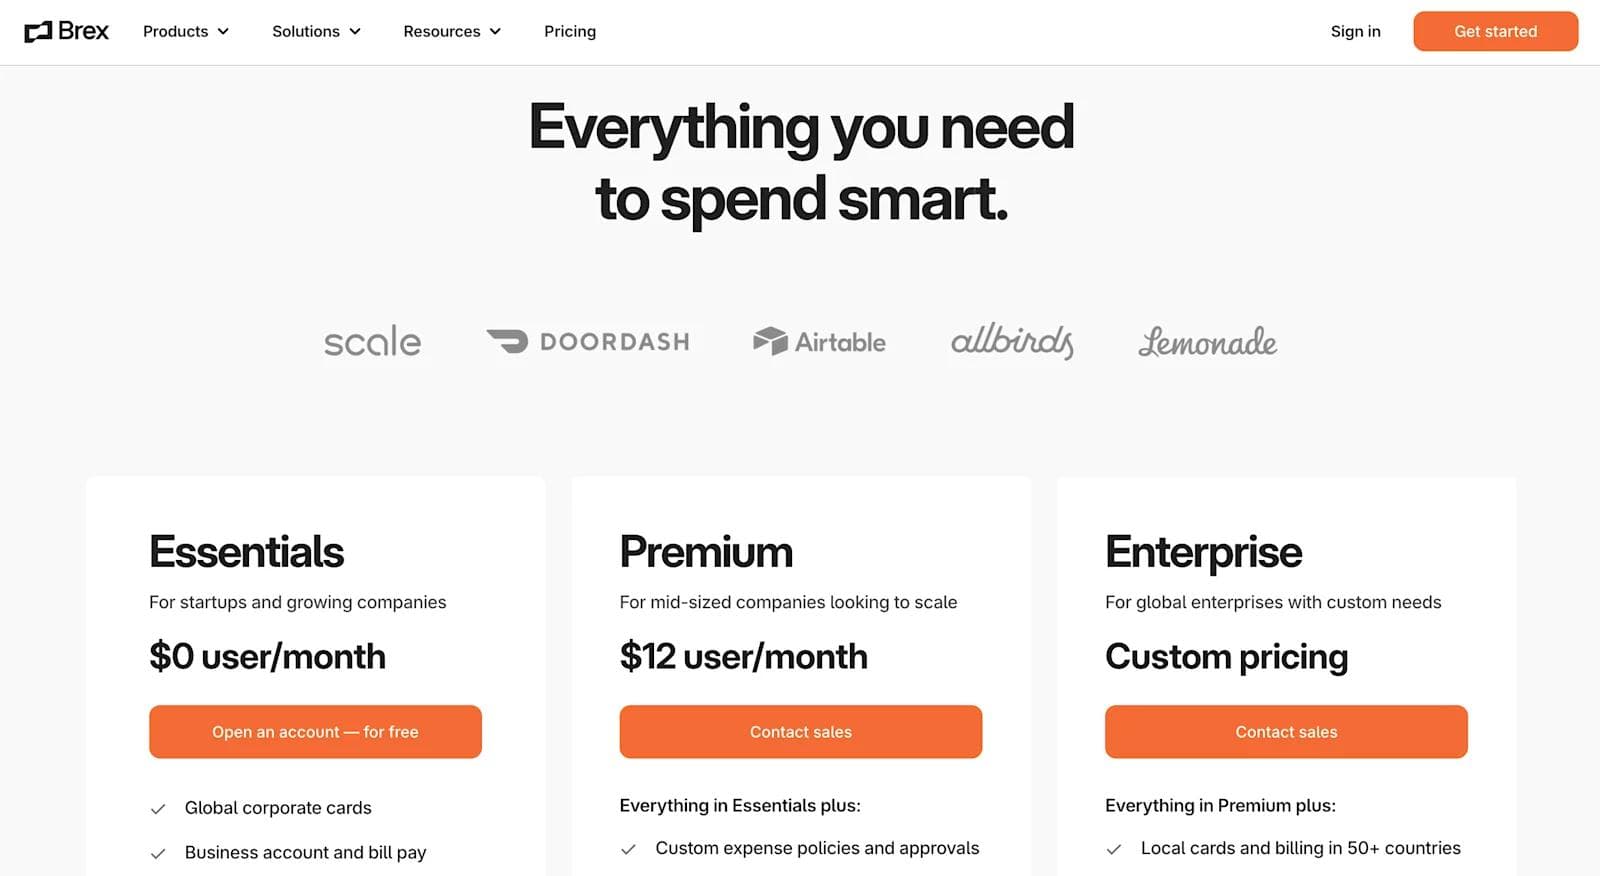
Task: Contact sales for the Enterprise plan
Action: (x=1285, y=731)
